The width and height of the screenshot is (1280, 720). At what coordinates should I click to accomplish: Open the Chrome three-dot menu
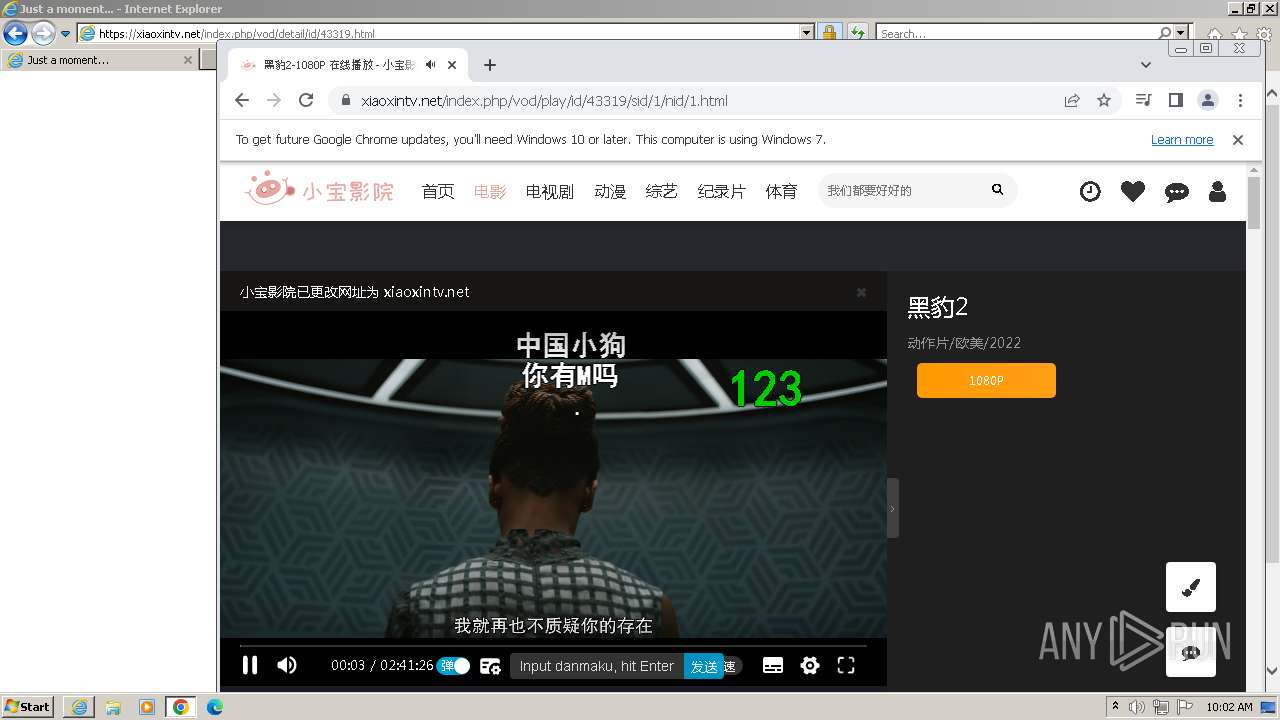1240,100
